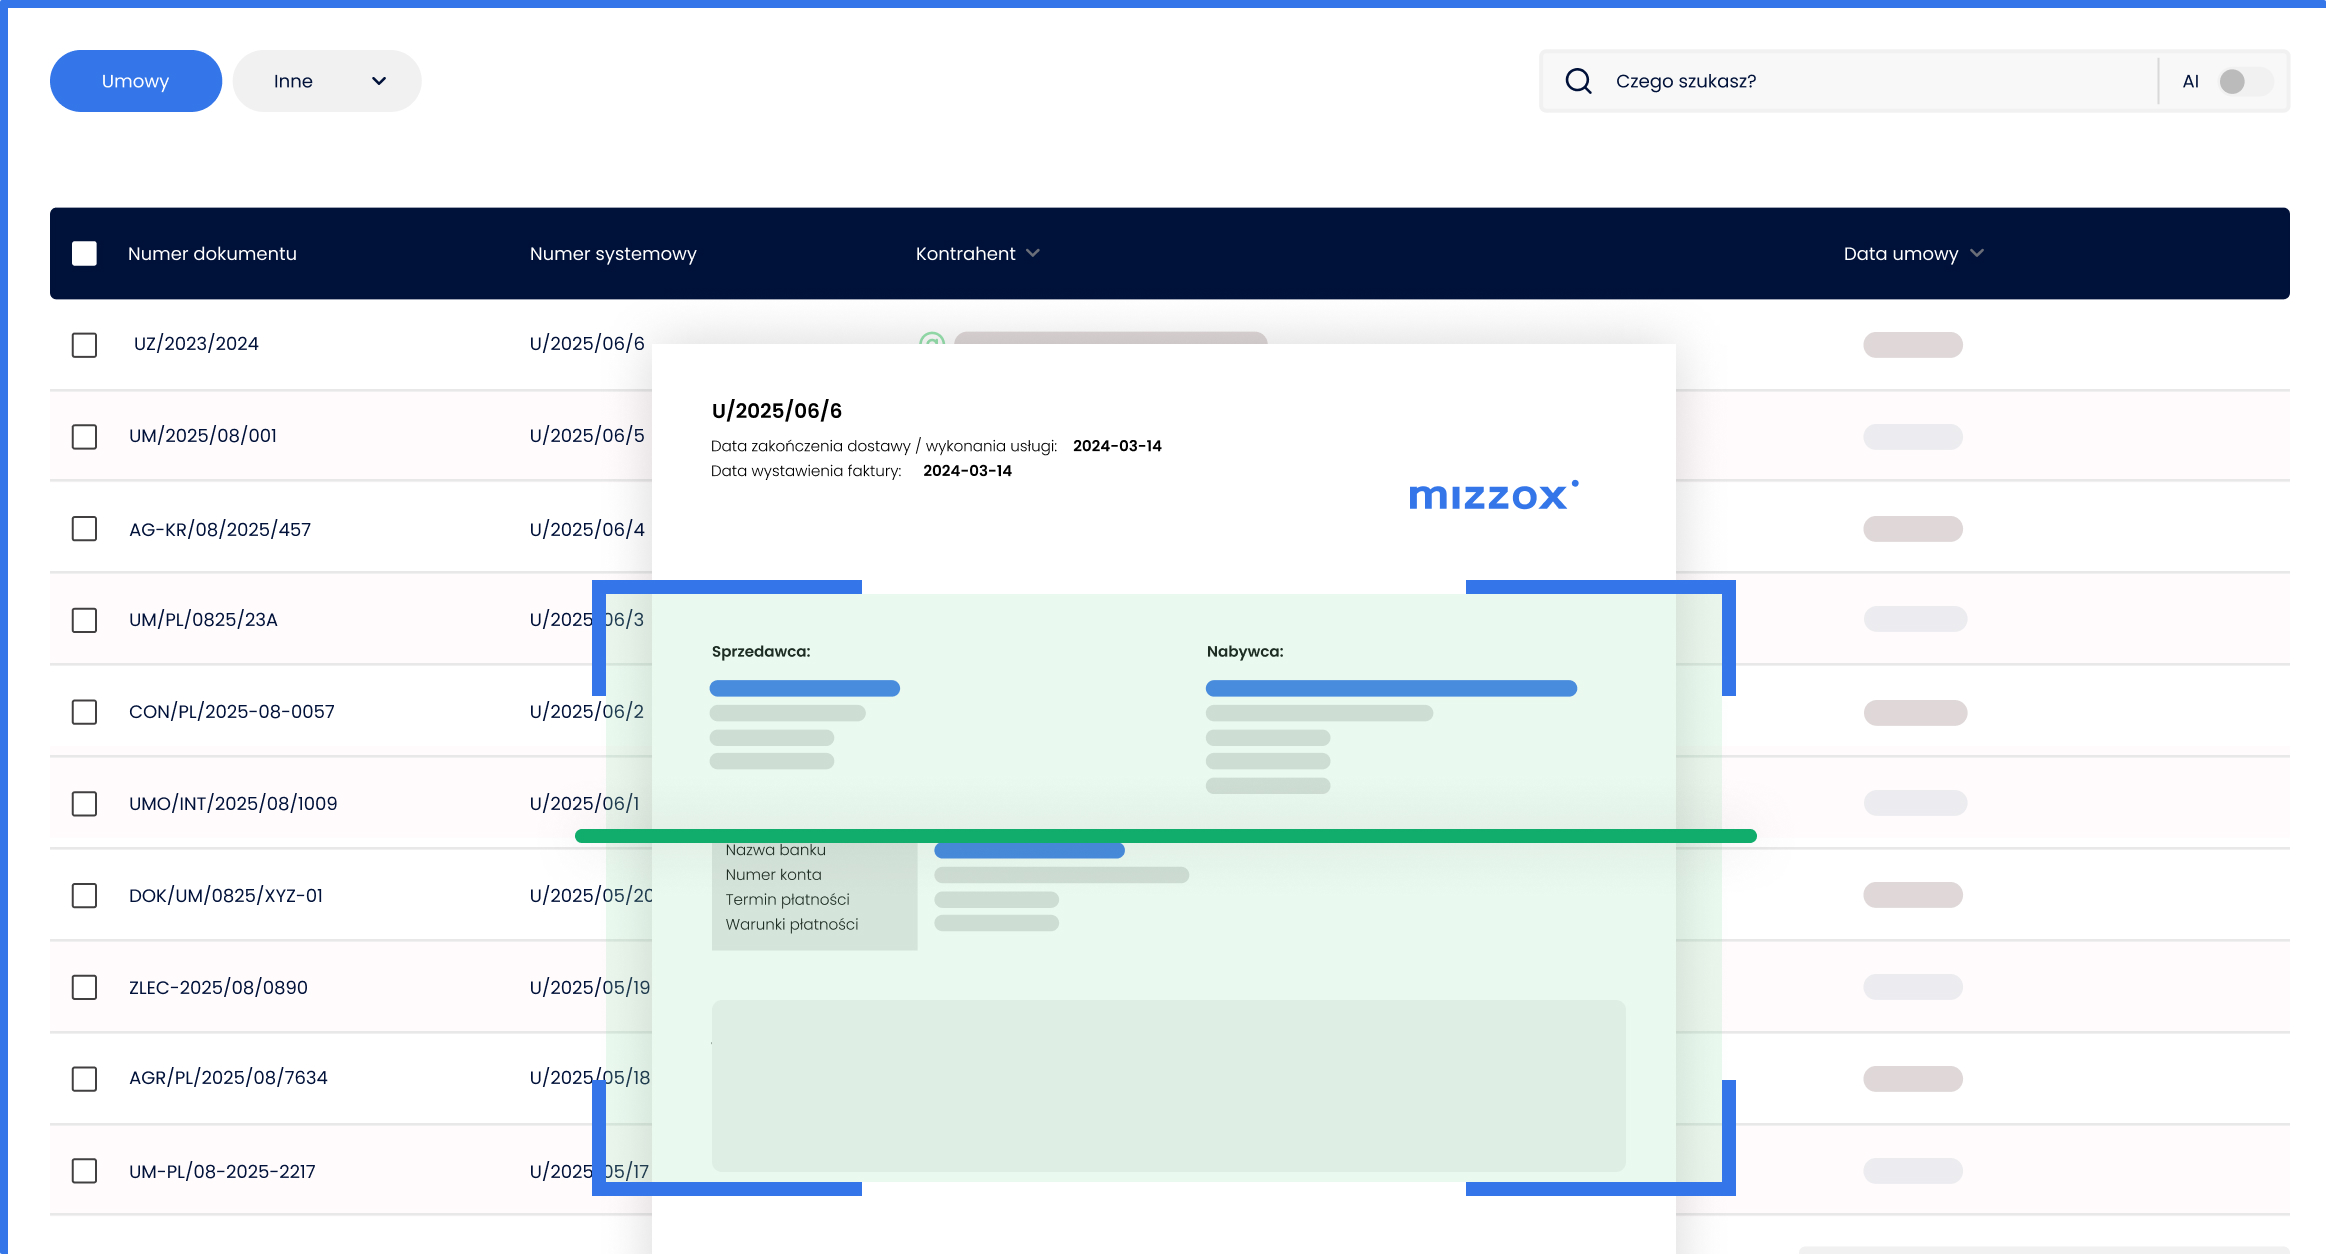
Task: Expand the Kontrahent column filter chevron
Action: pos(1033,254)
